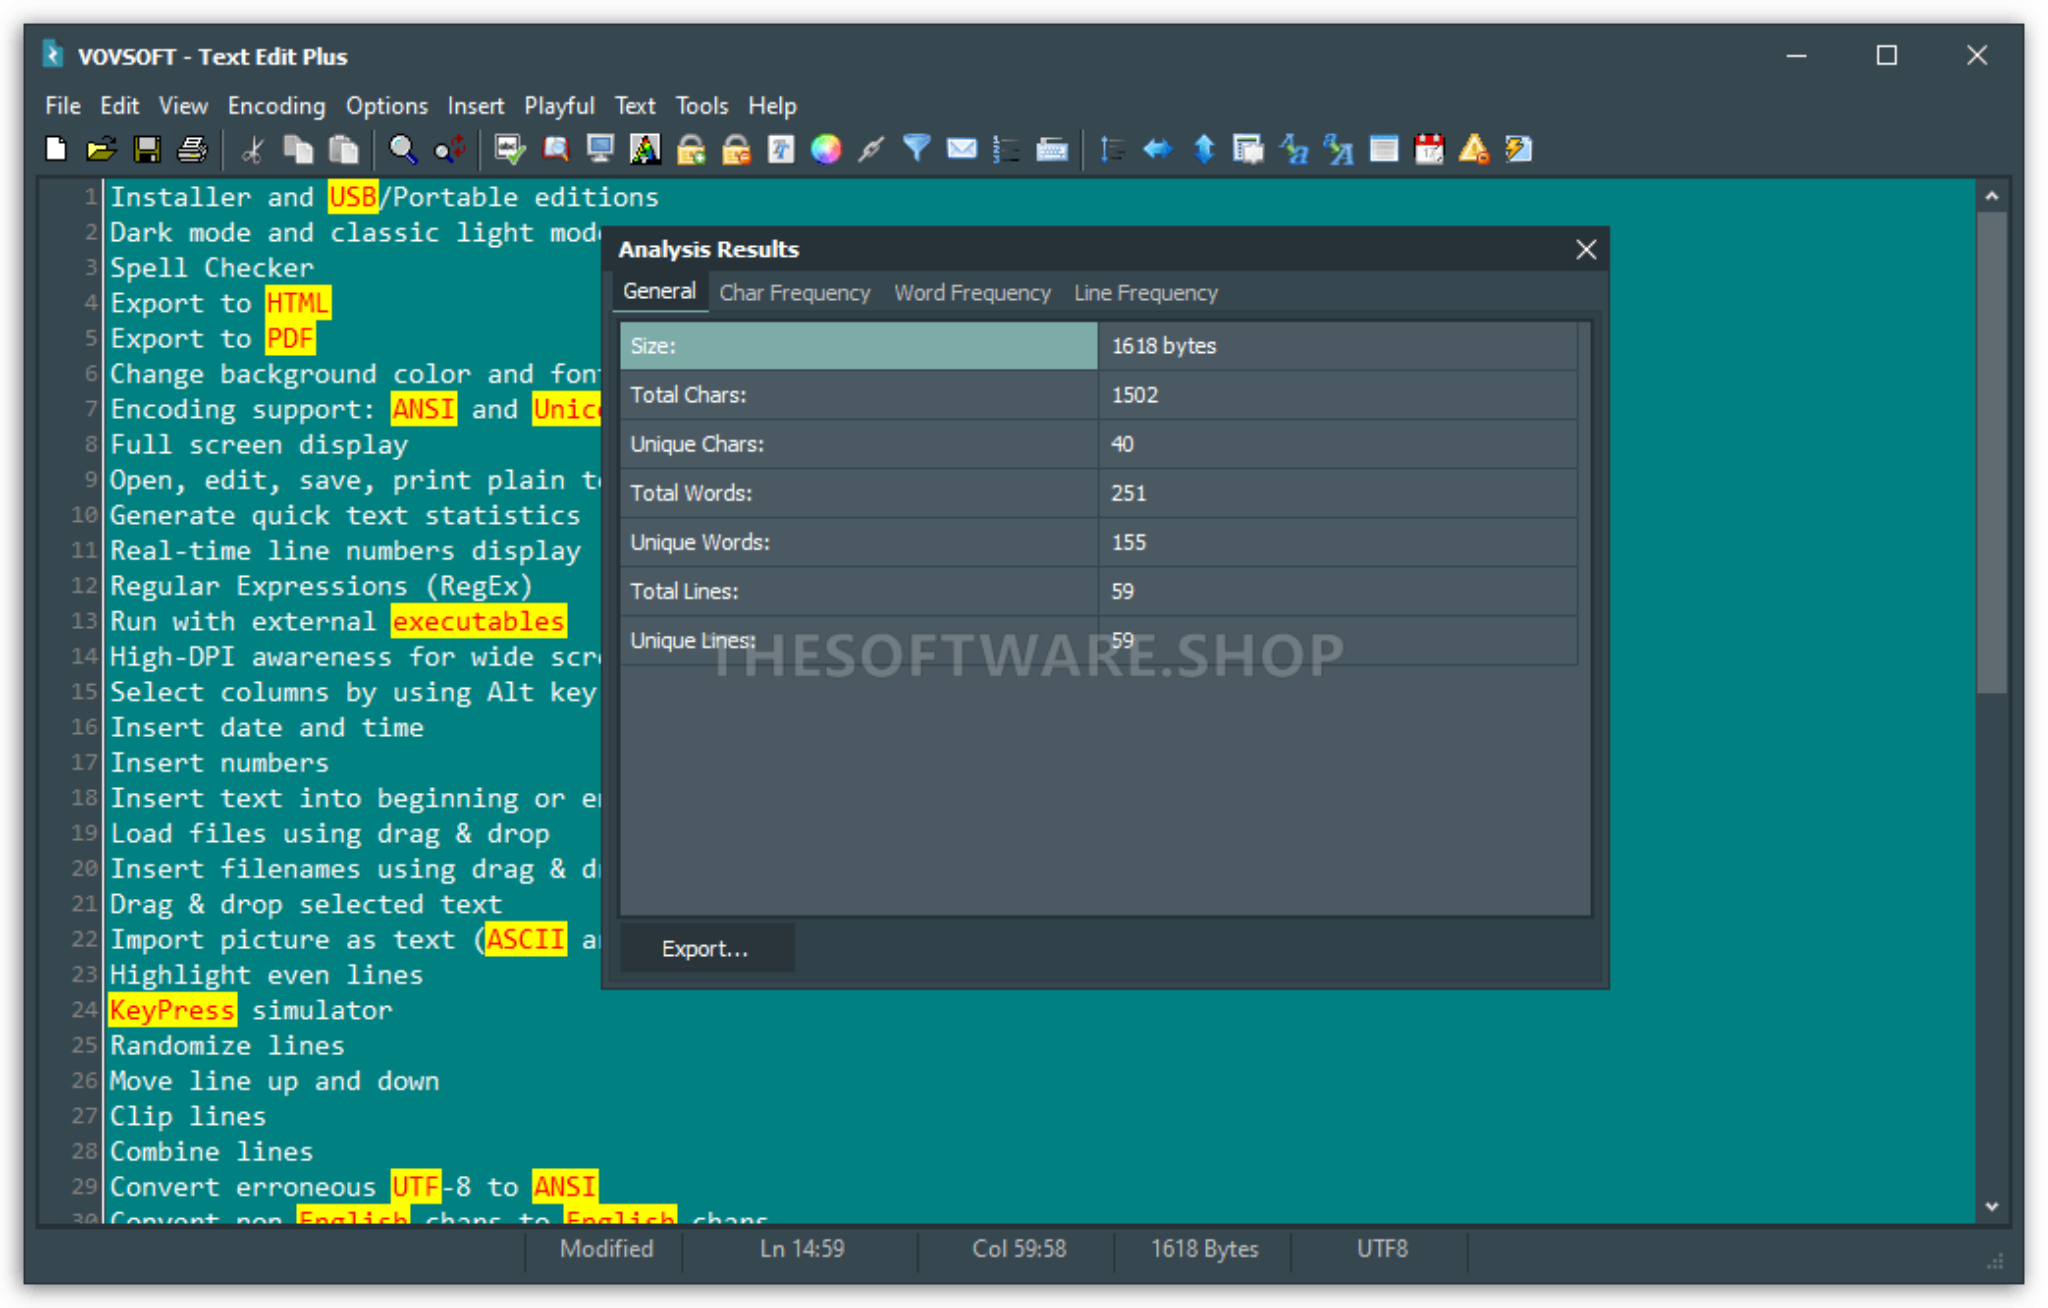Open the Insert menu
The image size is (2048, 1308).
475,105
